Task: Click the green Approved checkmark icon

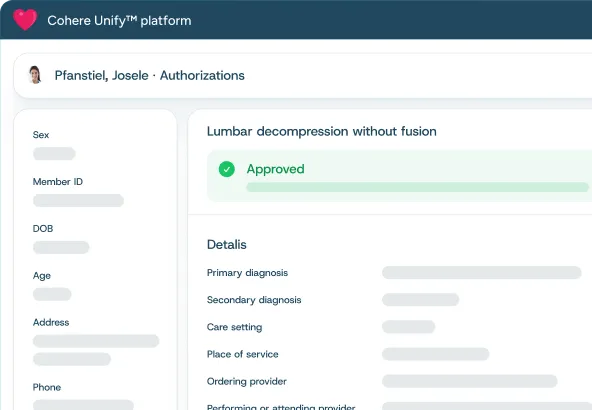Action: tap(227, 169)
